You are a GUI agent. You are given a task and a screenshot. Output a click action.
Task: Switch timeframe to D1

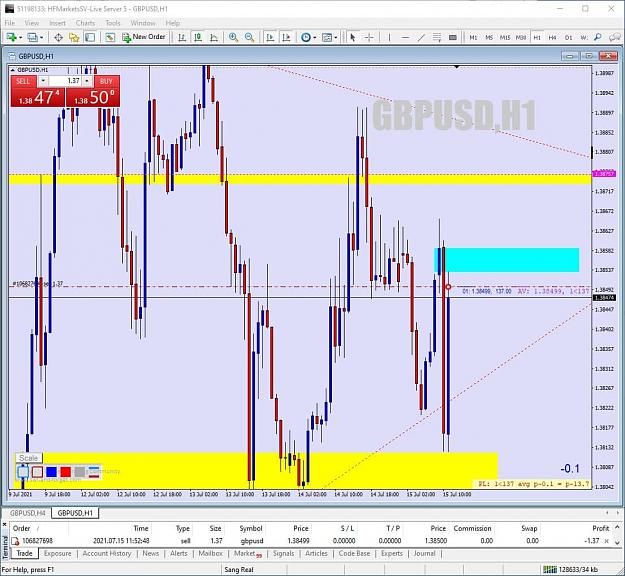tap(568, 37)
